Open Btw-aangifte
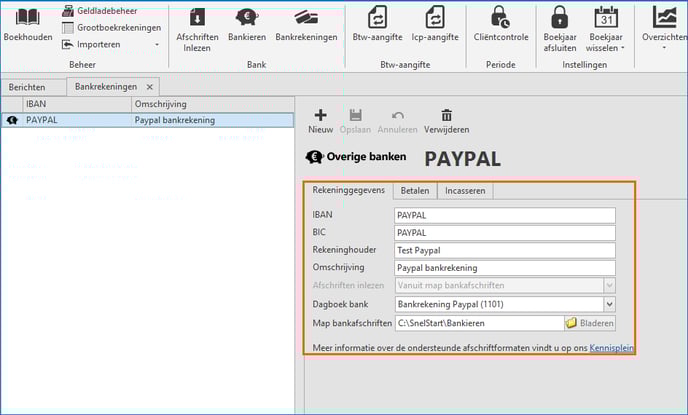The height and width of the screenshot is (415, 688). [x=377, y=25]
